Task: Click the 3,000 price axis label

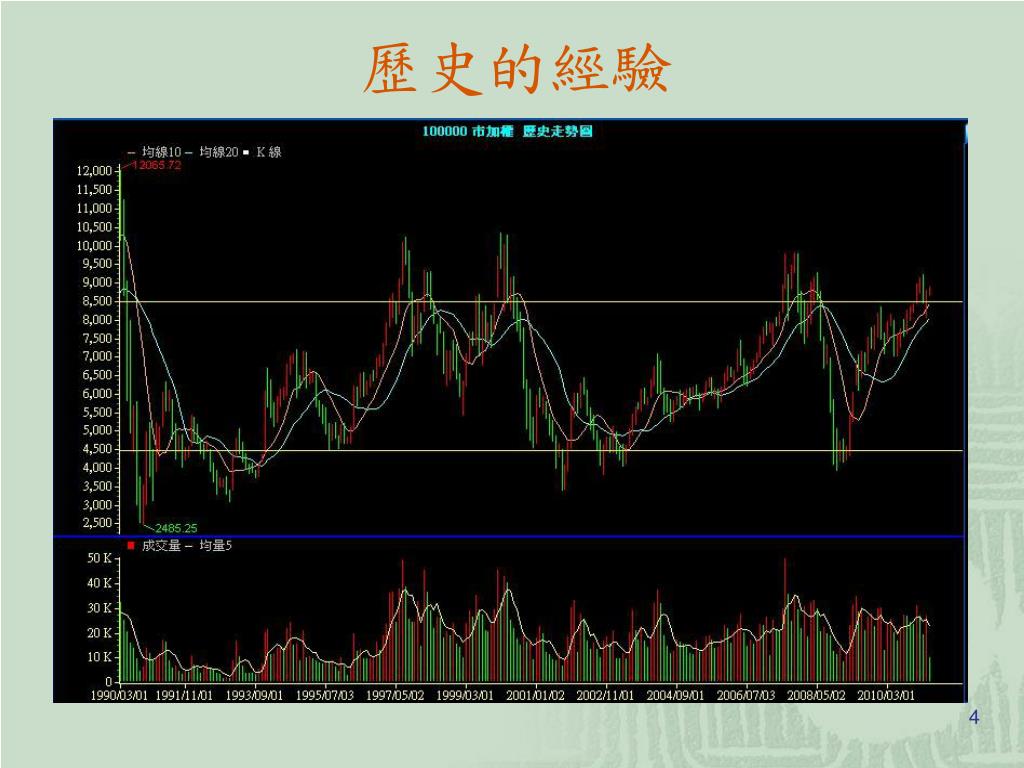Action: [97, 505]
